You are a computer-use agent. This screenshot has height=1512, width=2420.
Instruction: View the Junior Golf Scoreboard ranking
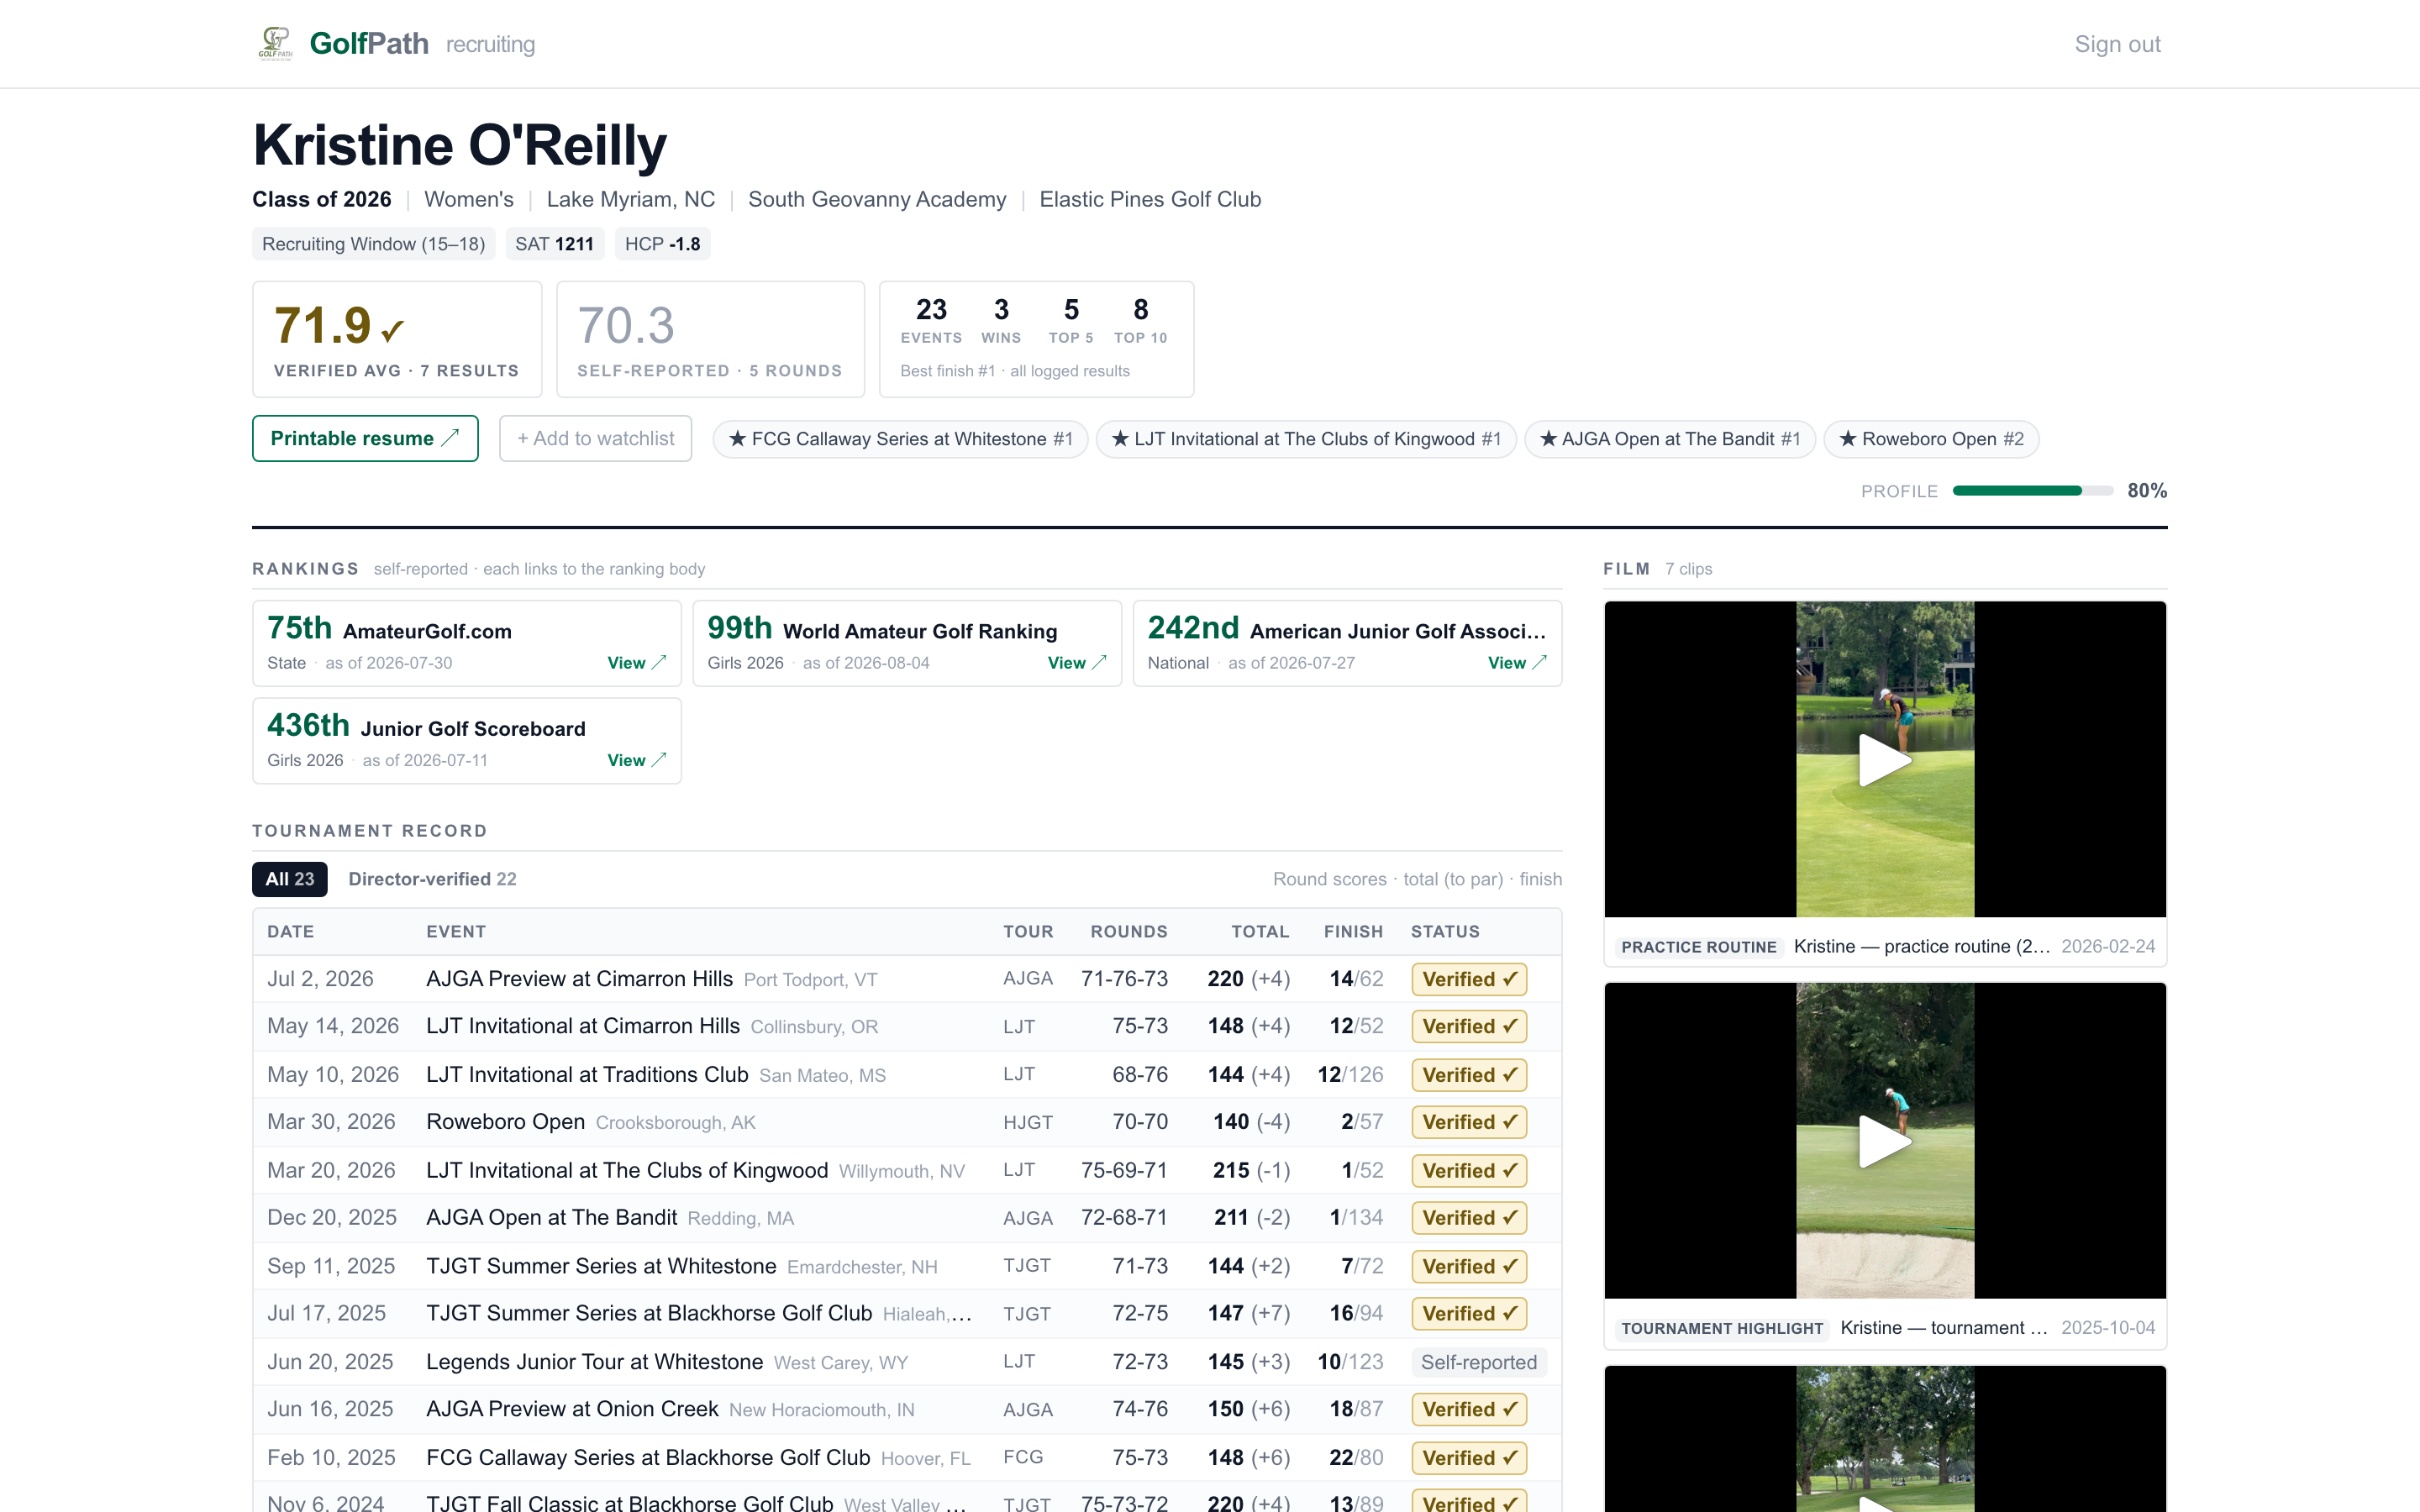(636, 760)
